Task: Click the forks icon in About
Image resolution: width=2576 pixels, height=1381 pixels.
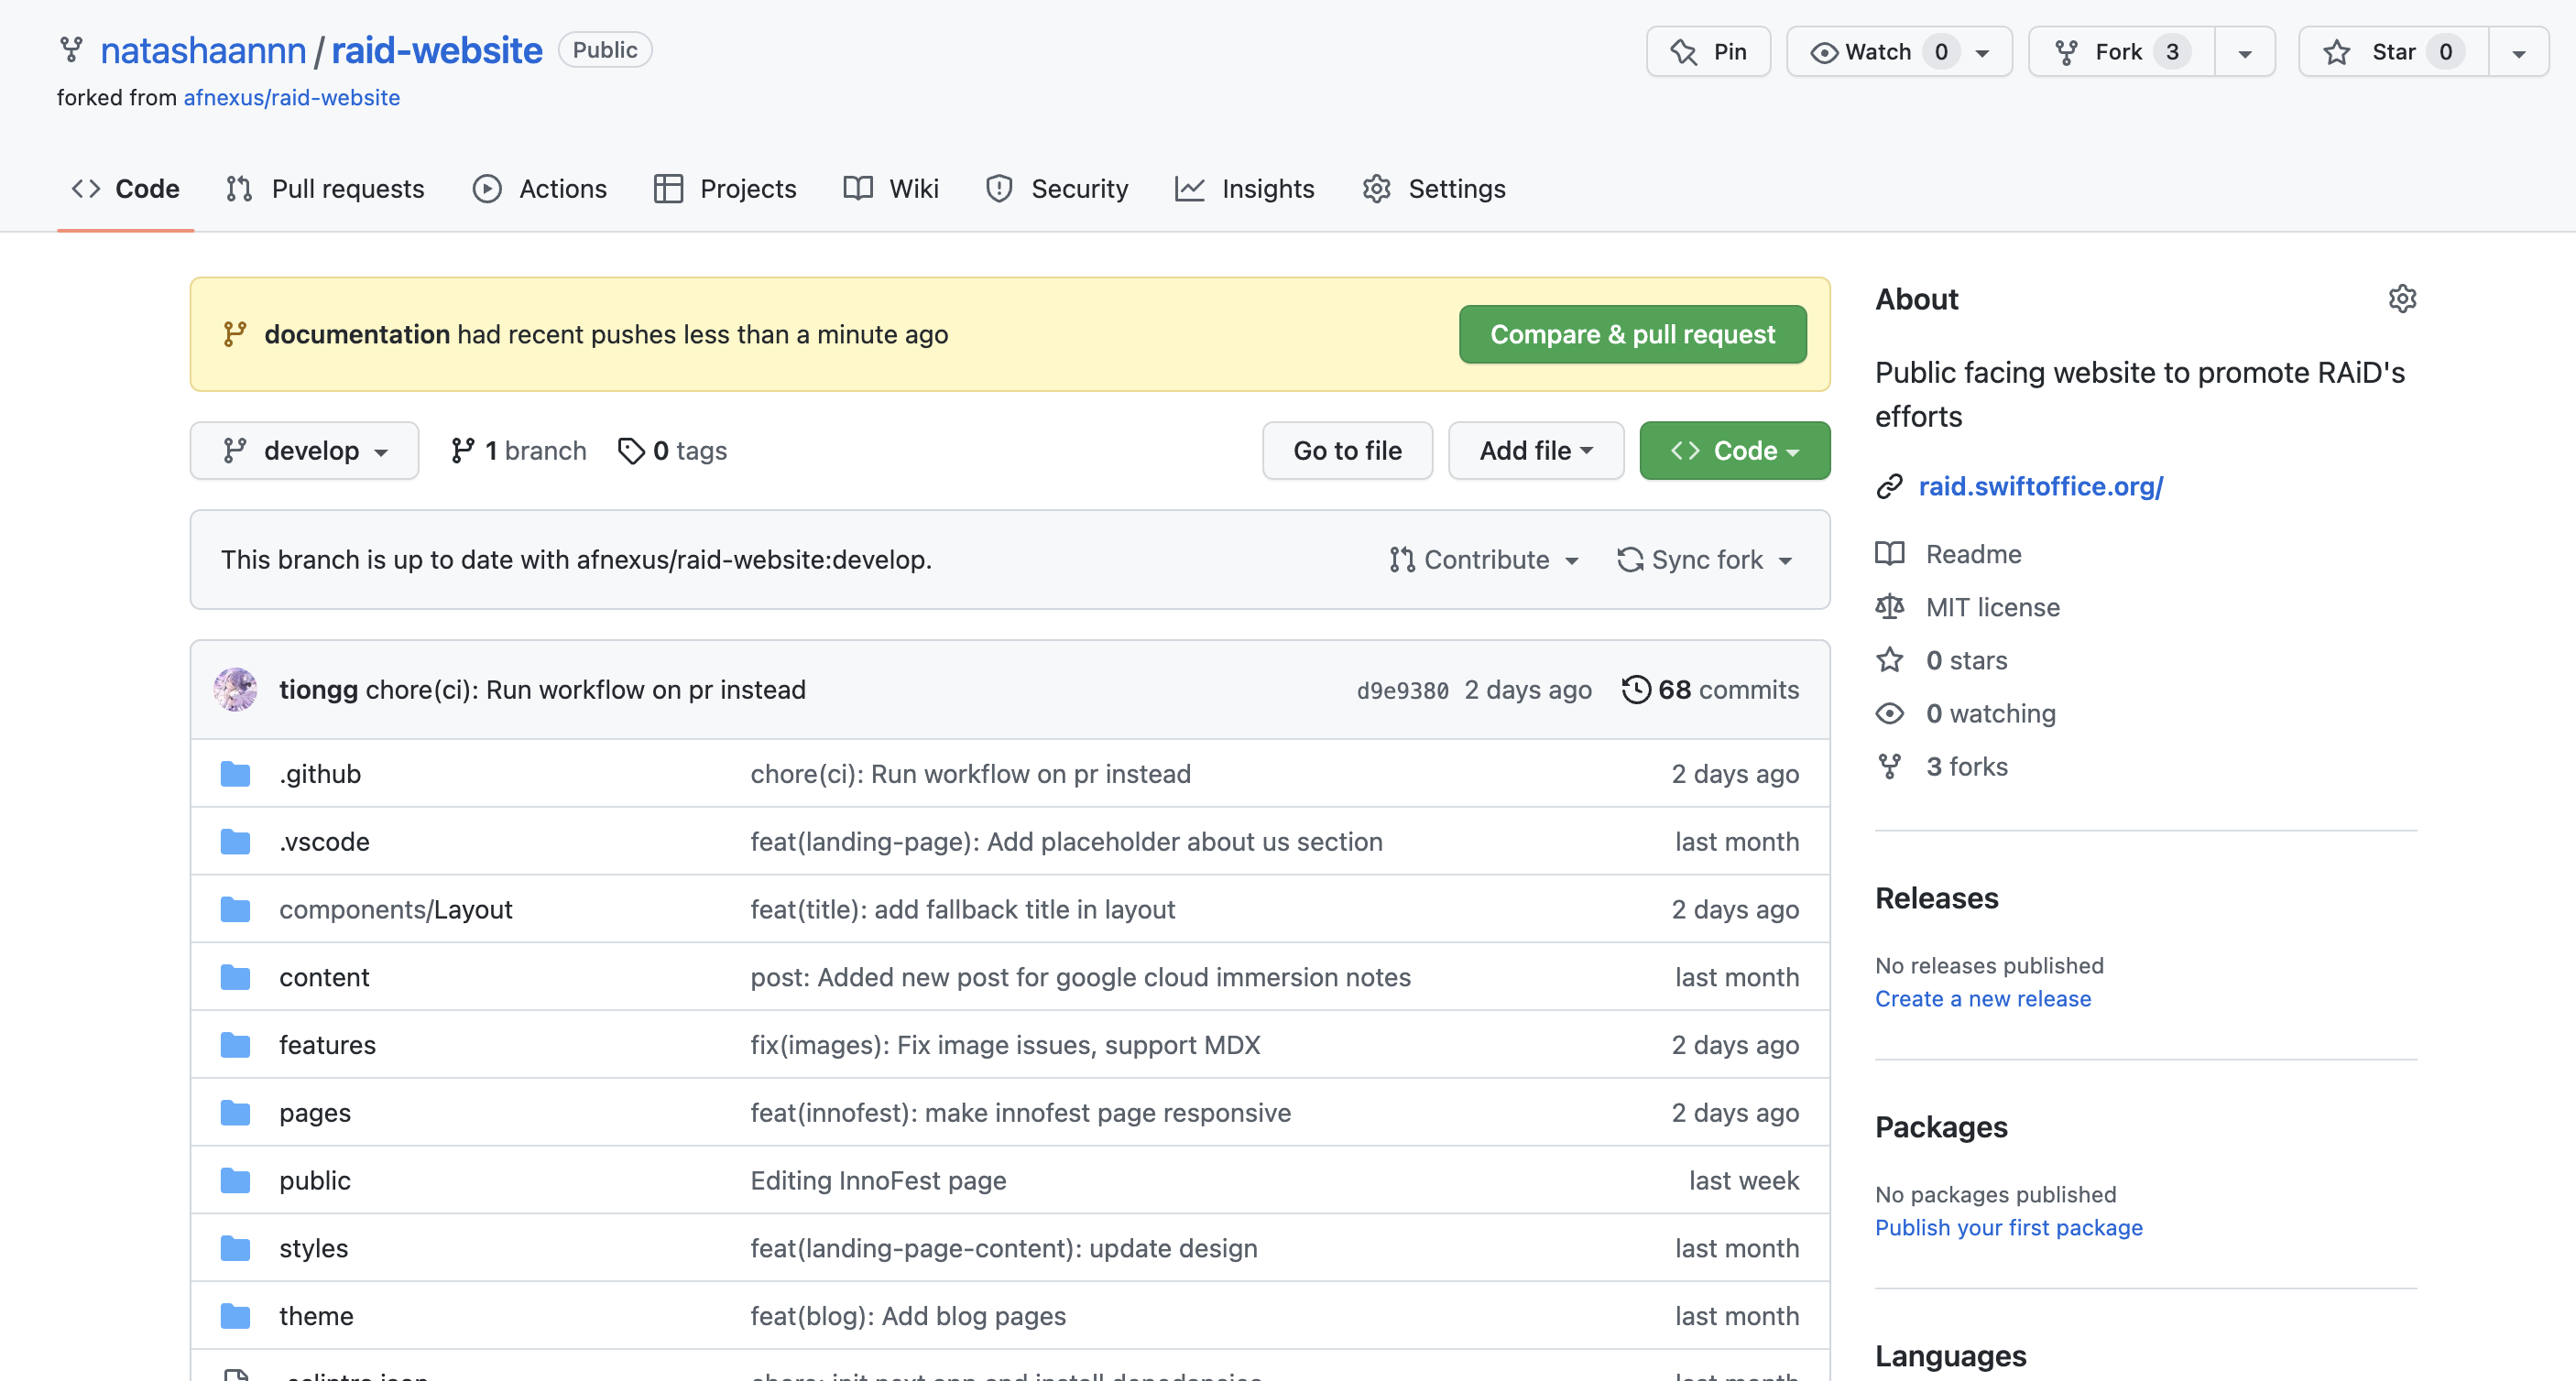Action: 1889,767
